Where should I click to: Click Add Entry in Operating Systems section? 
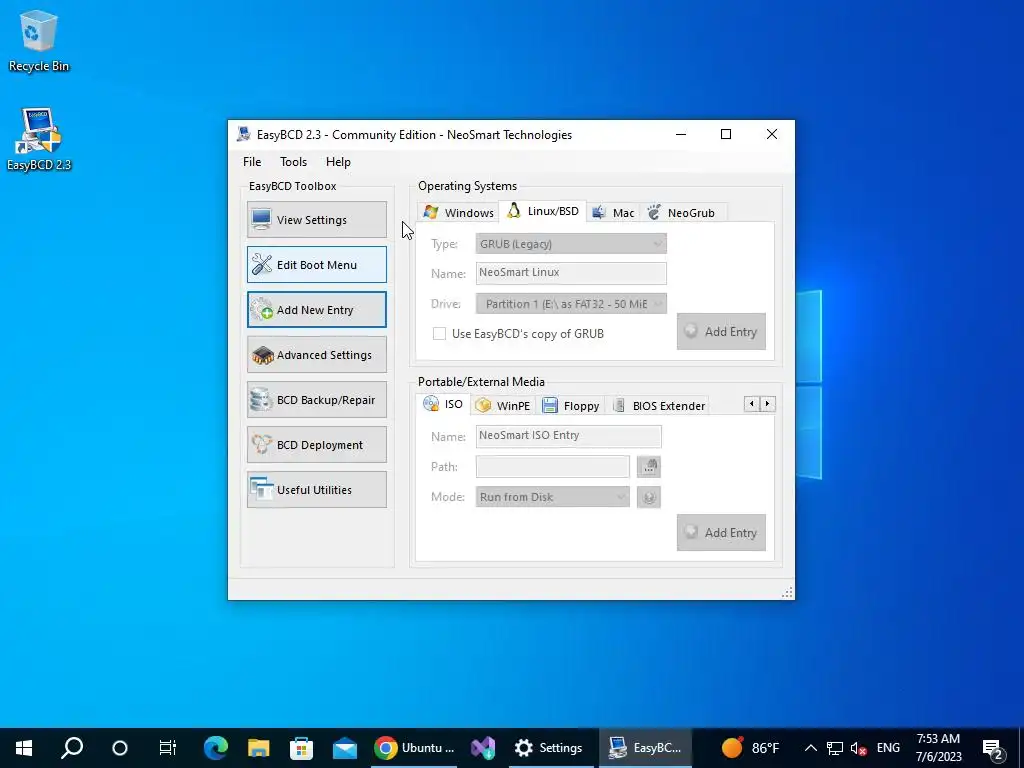[x=721, y=332]
